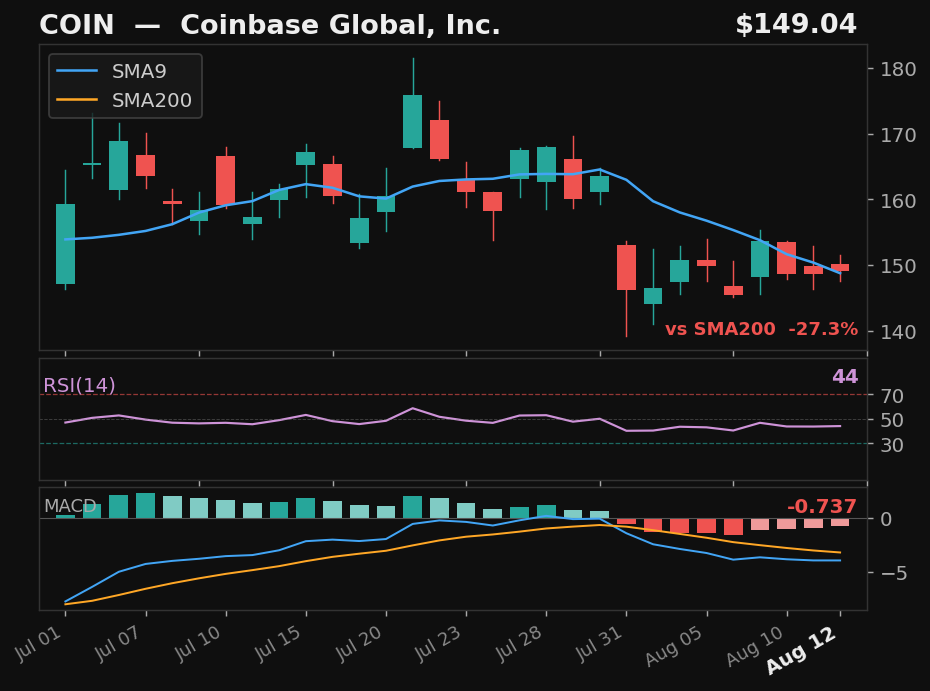The height and width of the screenshot is (691, 930).
Task: Click the Jul 15 date label
Action: pyautogui.click(x=278, y=643)
